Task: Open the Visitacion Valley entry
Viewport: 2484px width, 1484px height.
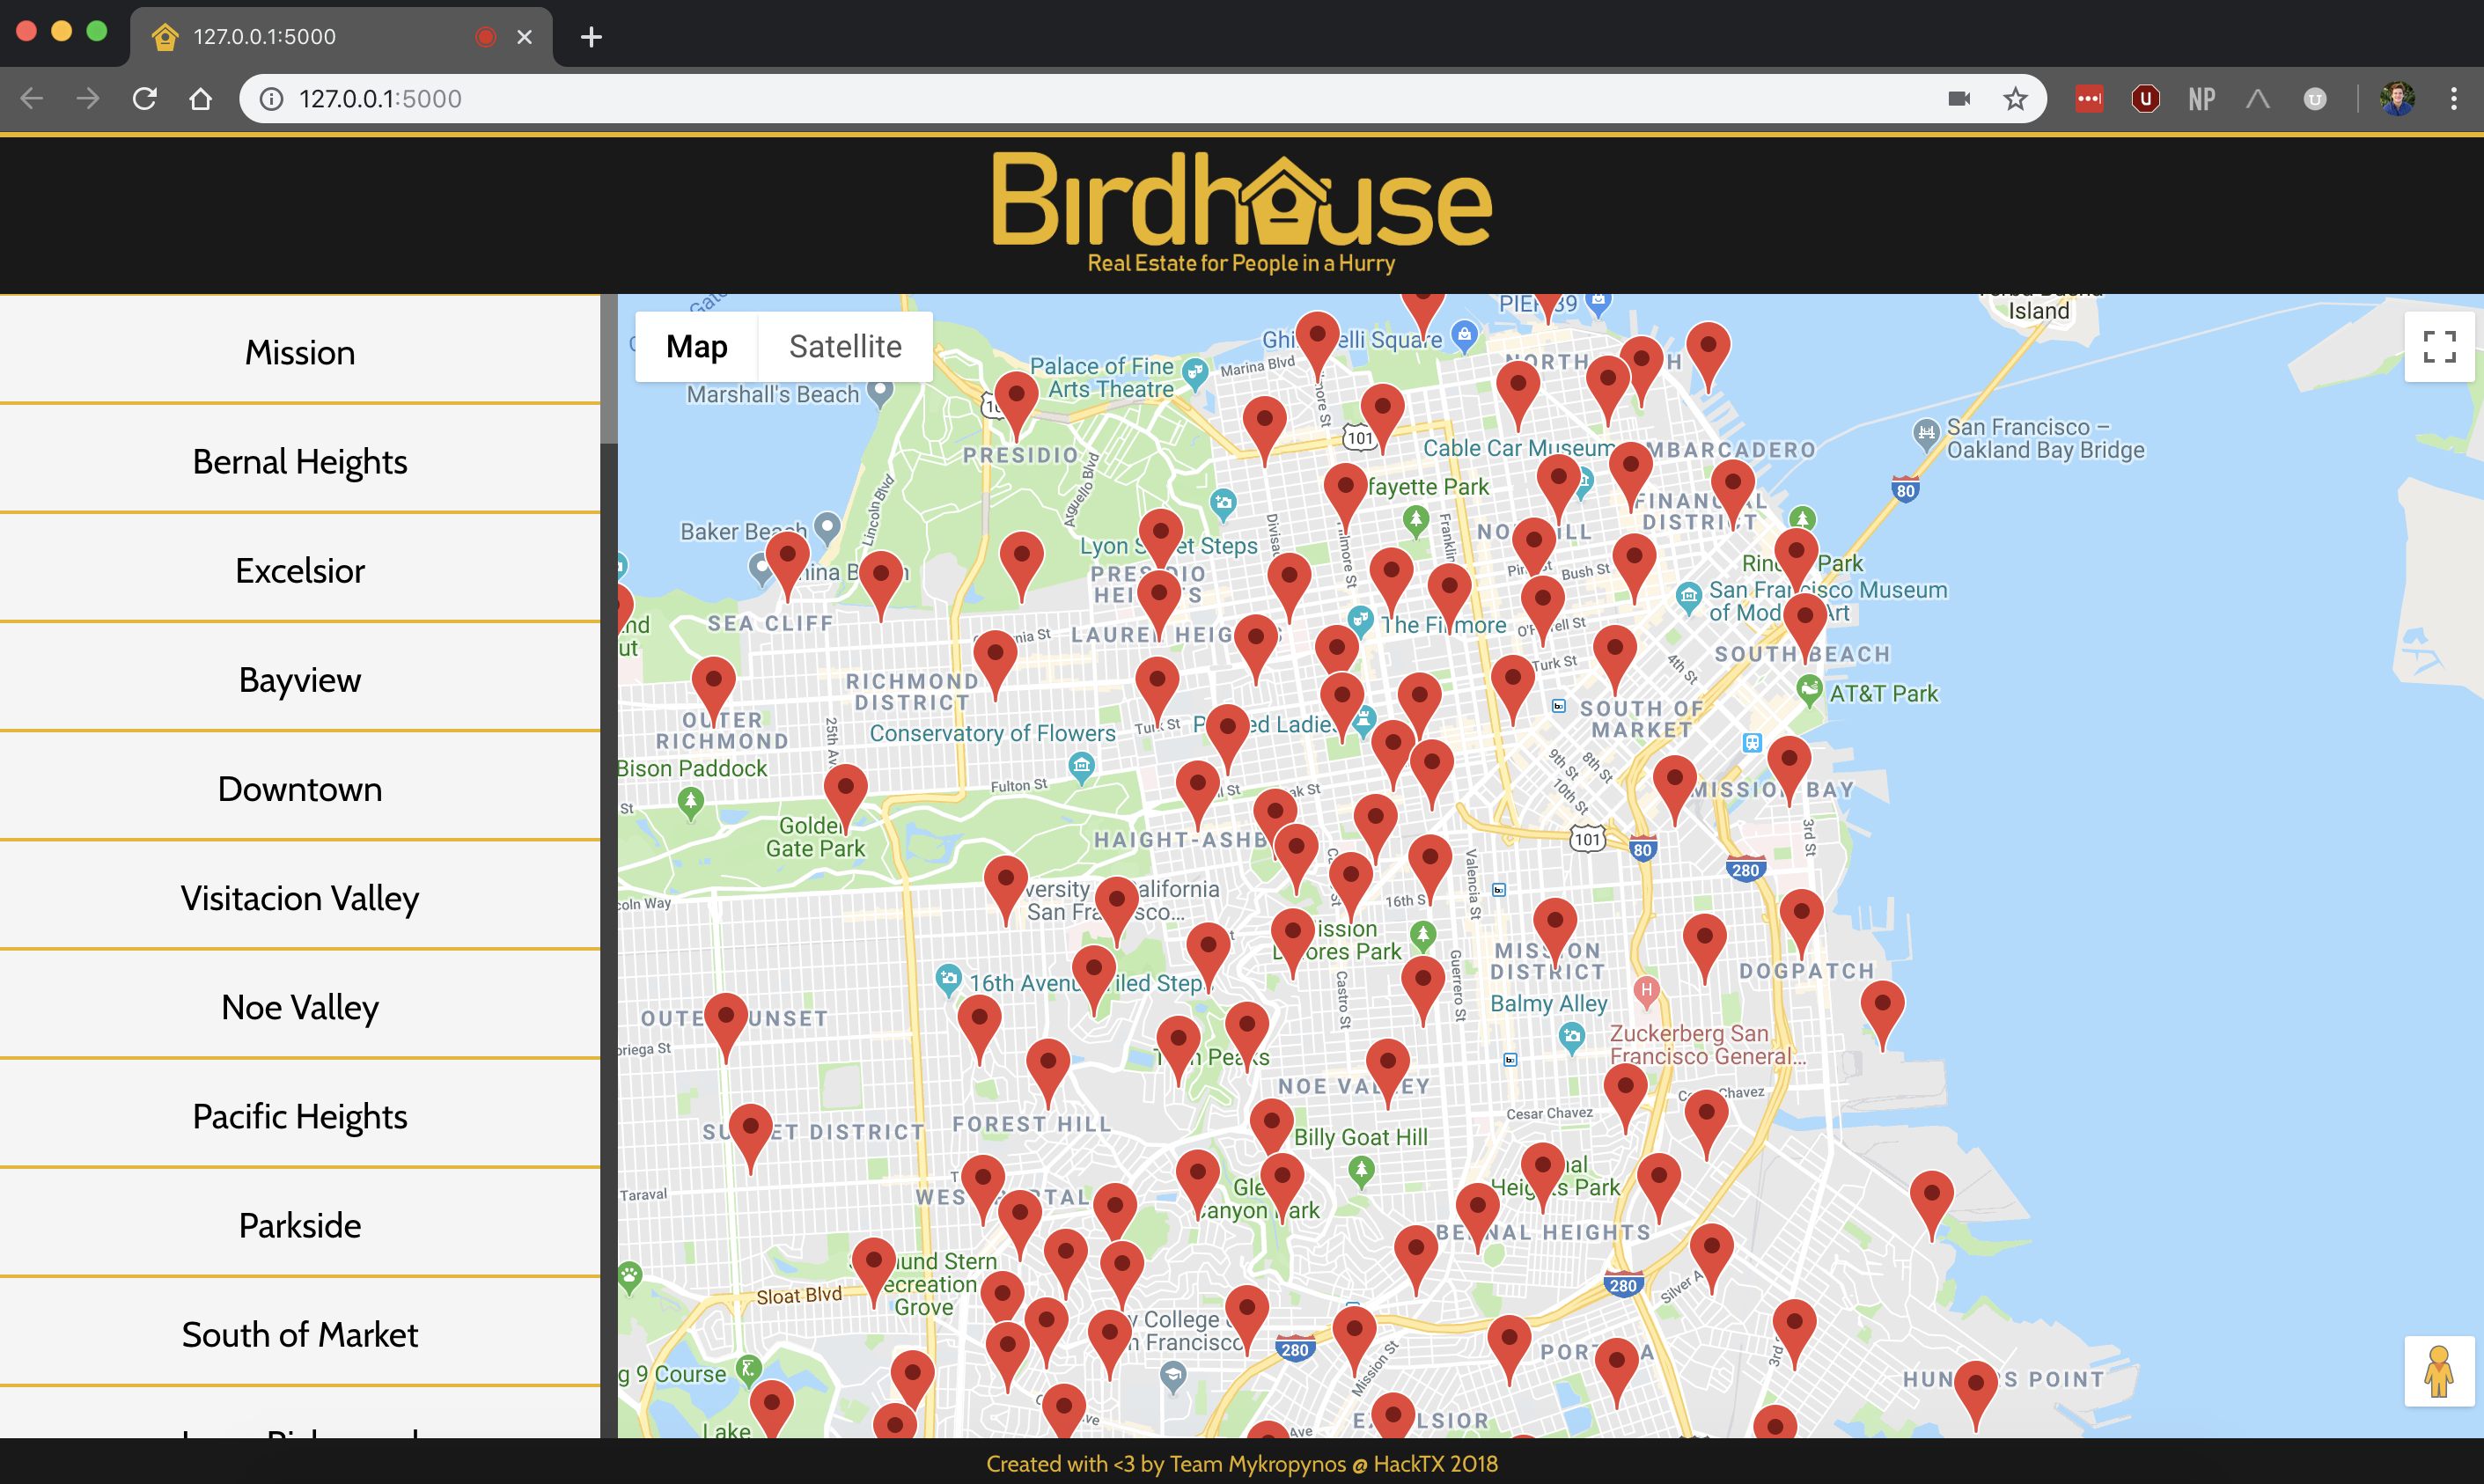Action: [x=300, y=897]
